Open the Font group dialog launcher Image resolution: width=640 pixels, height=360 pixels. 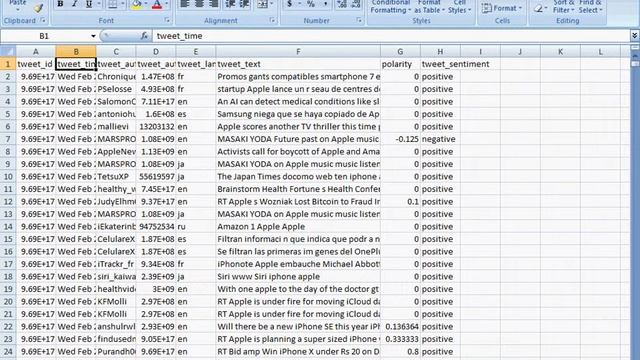(167, 20)
